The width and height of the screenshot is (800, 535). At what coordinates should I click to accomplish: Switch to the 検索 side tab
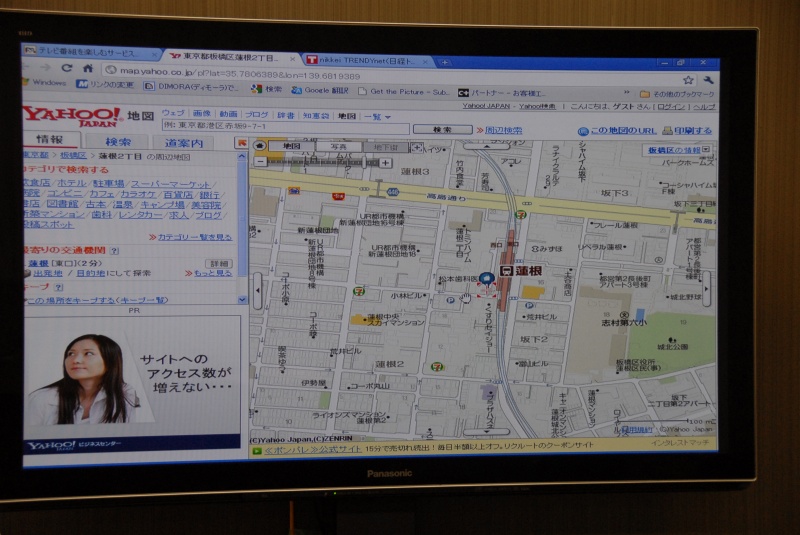118,142
